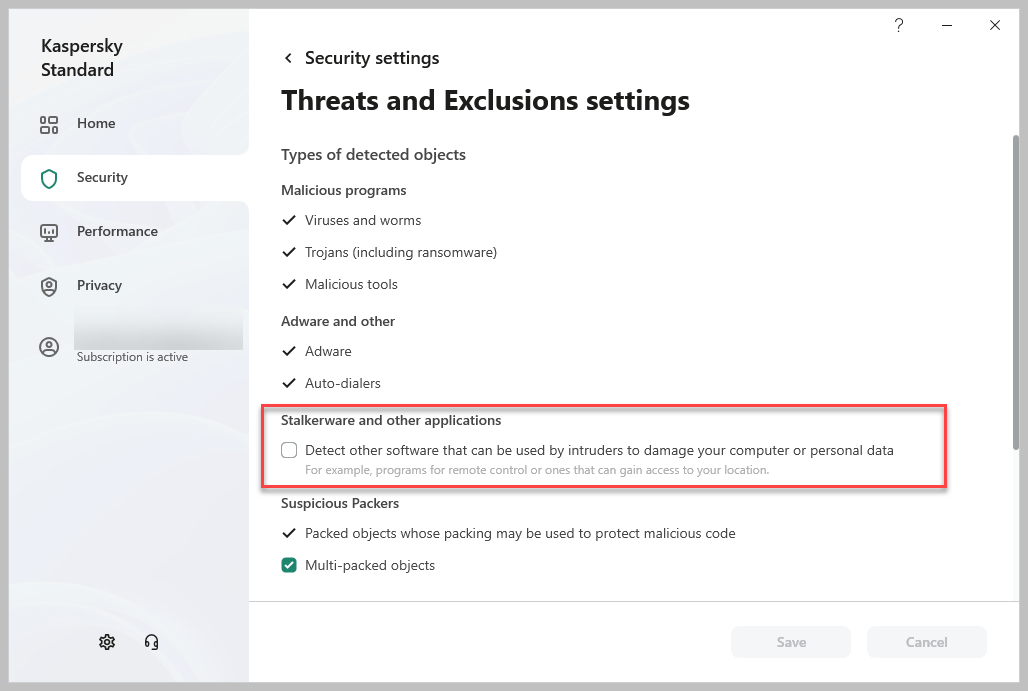This screenshot has width=1028, height=691.
Task: Click the Home dashboard icon in sidebar
Action: (49, 124)
